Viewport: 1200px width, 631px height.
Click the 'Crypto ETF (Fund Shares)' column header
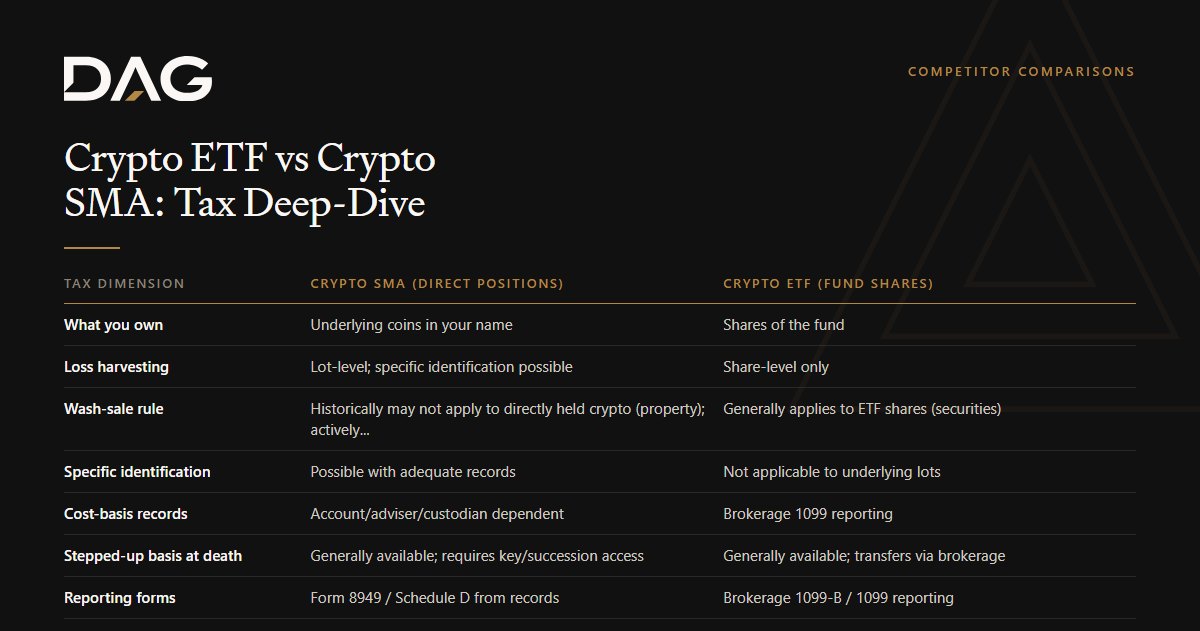click(x=828, y=284)
